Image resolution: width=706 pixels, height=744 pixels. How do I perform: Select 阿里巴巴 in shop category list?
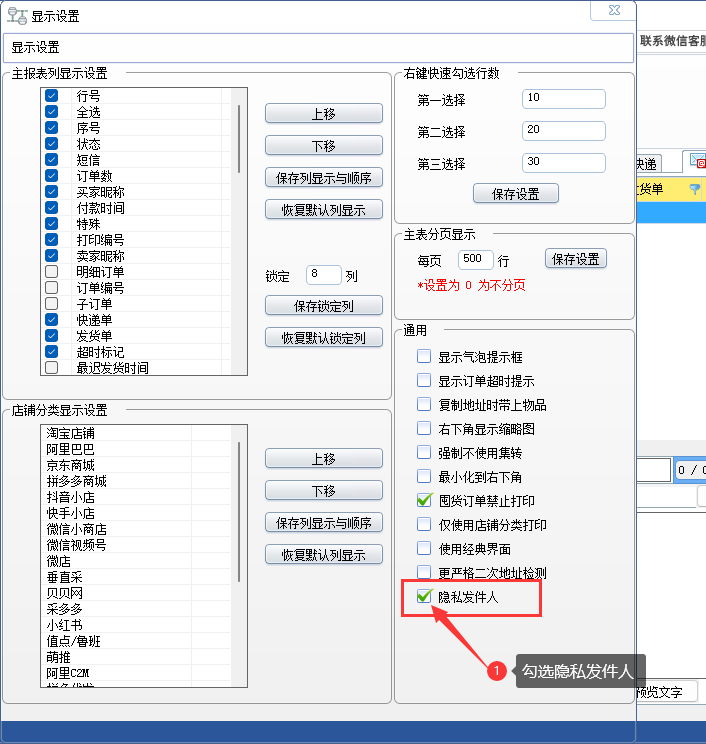[x=70, y=449]
